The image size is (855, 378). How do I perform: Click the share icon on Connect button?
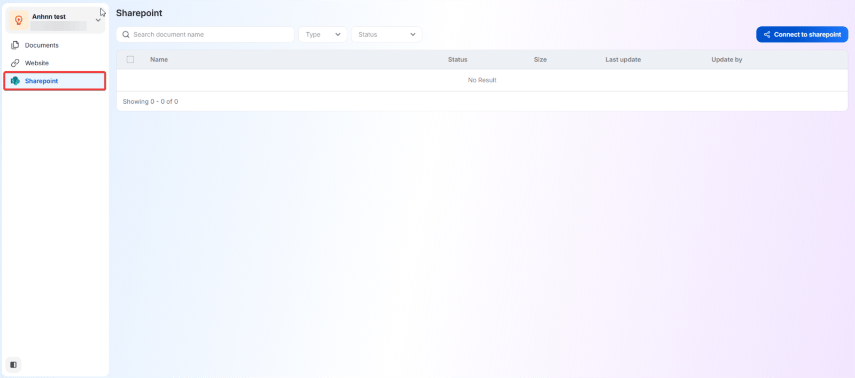[x=767, y=34]
